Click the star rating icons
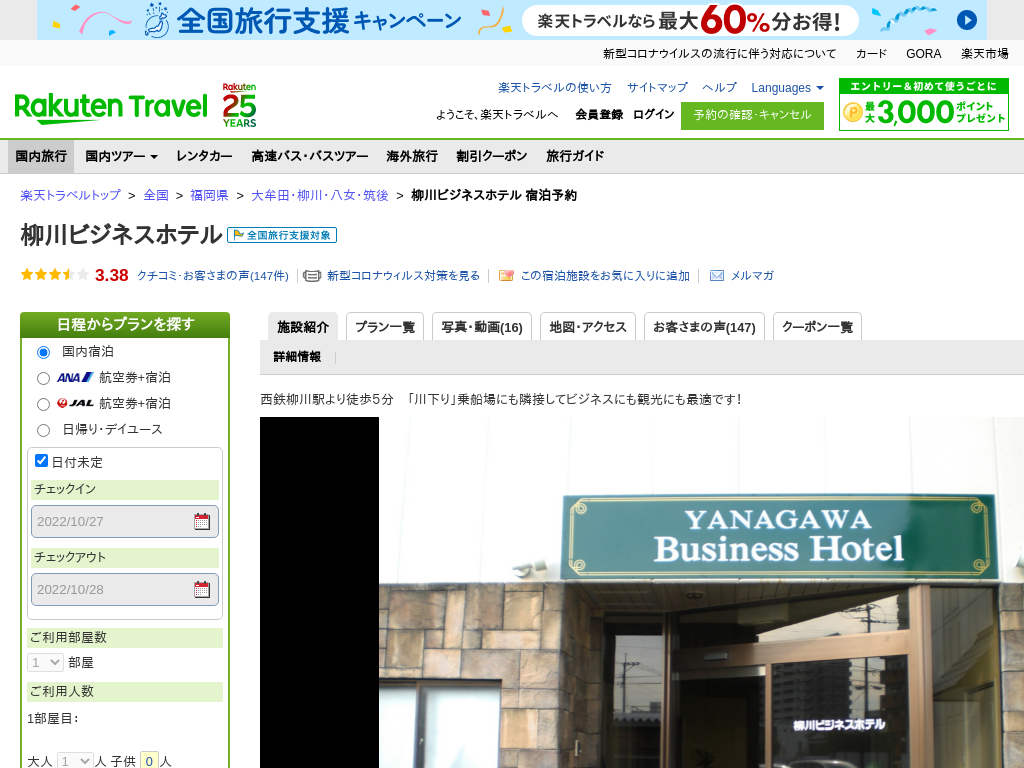The width and height of the screenshot is (1024, 768). pos(55,275)
